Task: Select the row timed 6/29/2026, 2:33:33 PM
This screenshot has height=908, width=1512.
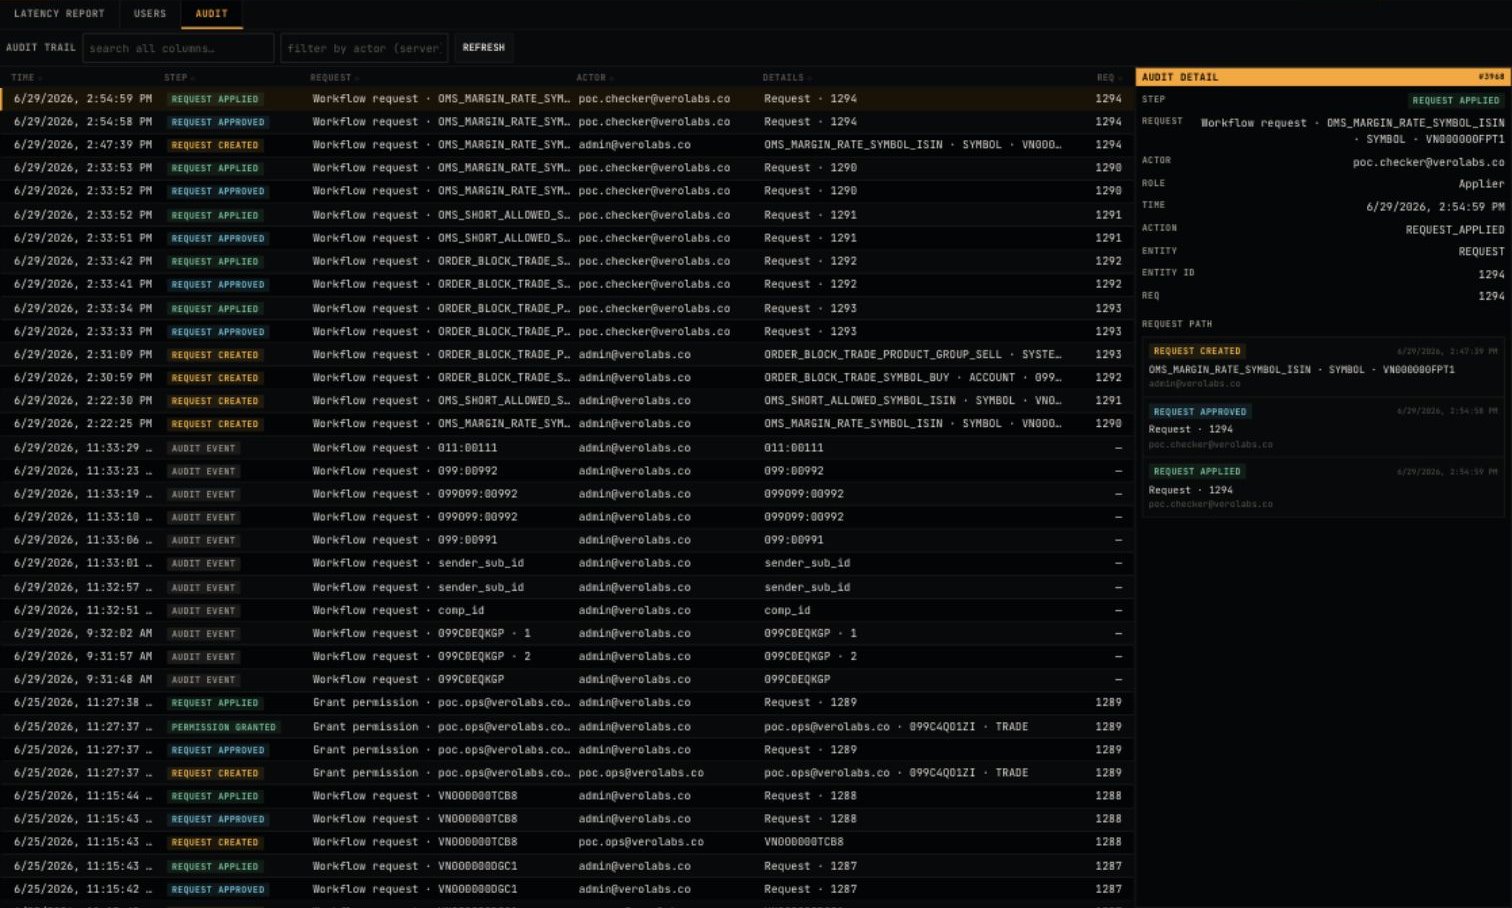Action: coord(567,331)
